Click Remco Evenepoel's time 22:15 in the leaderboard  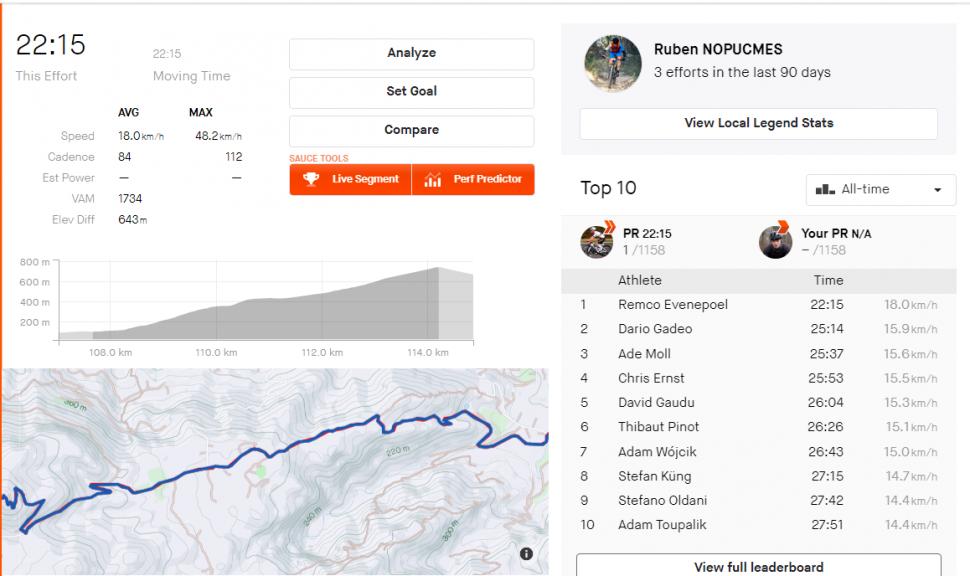pyautogui.click(x=826, y=304)
